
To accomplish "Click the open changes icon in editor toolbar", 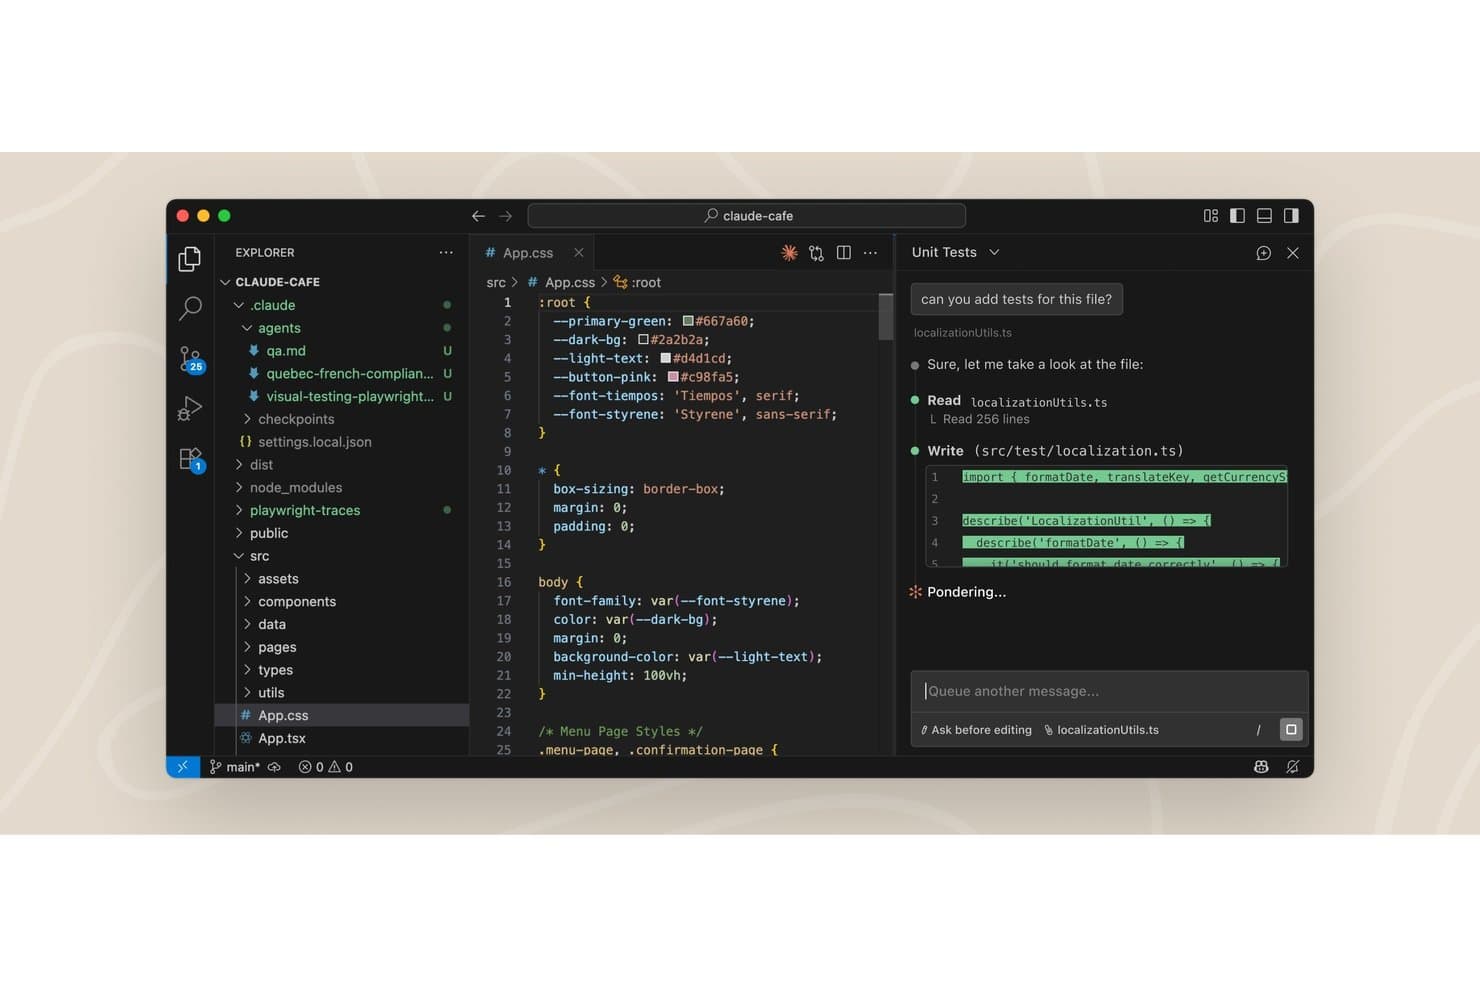I will [816, 253].
